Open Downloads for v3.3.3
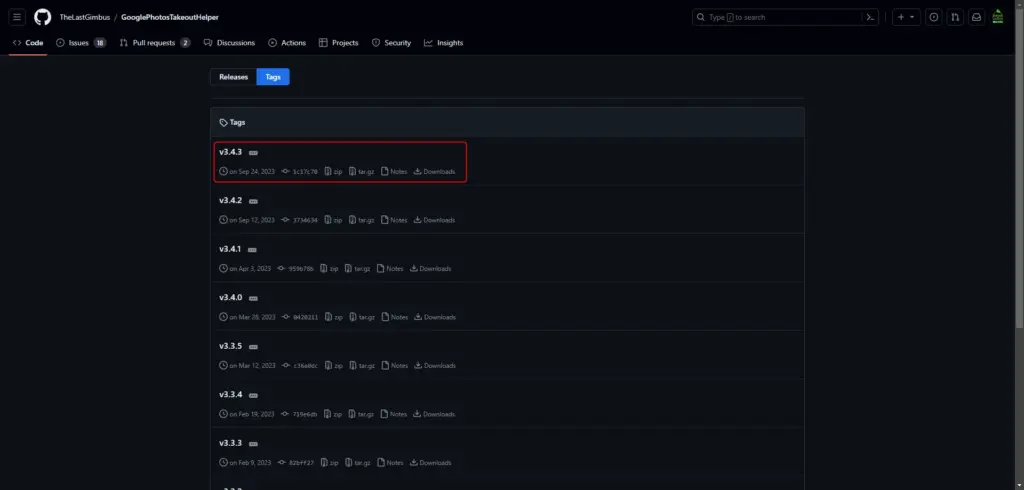 coord(430,463)
